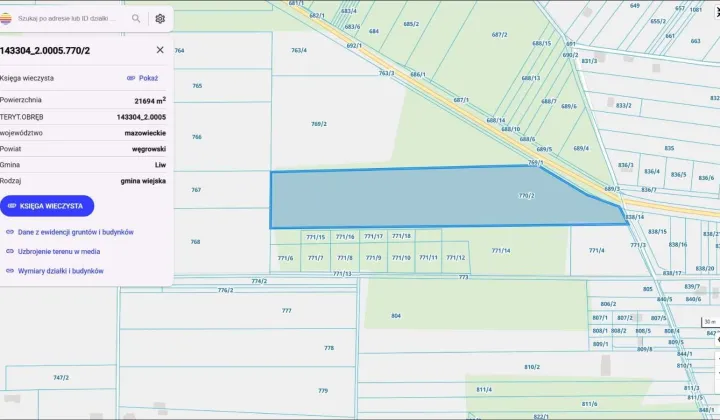Viewport: 720px width, 420px height.
Task: Click the Pokaż land register link
Action: (x=148, y=78)
